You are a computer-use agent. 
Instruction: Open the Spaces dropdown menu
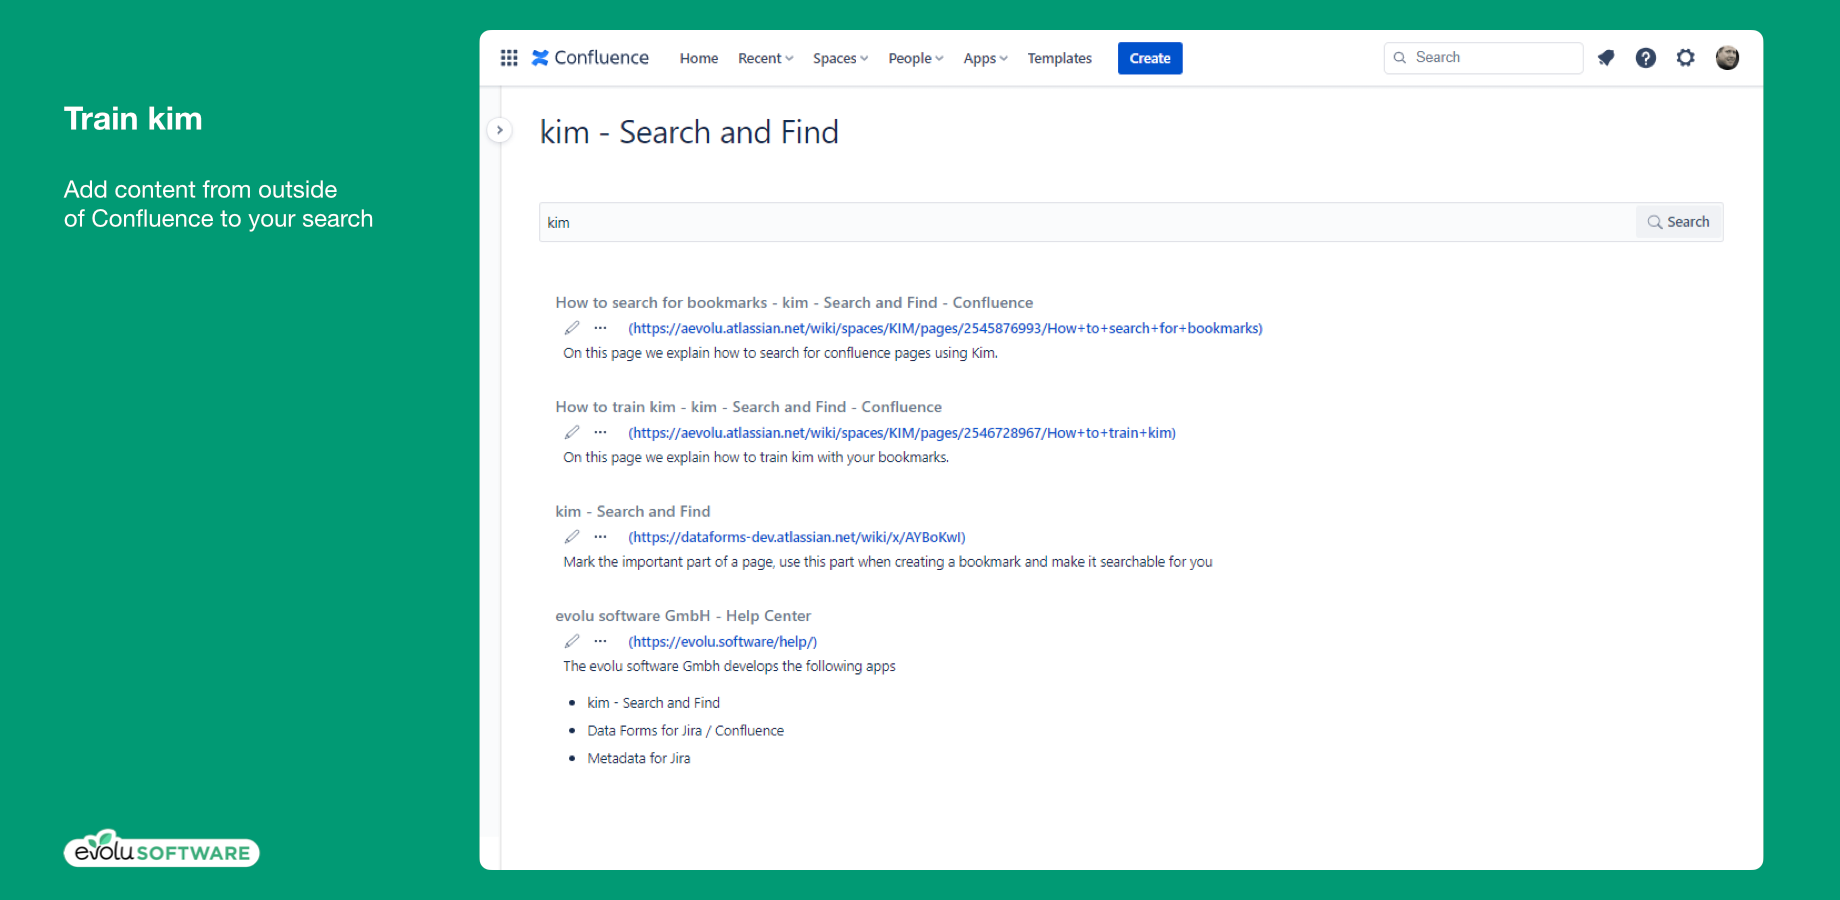pos(840,58)
